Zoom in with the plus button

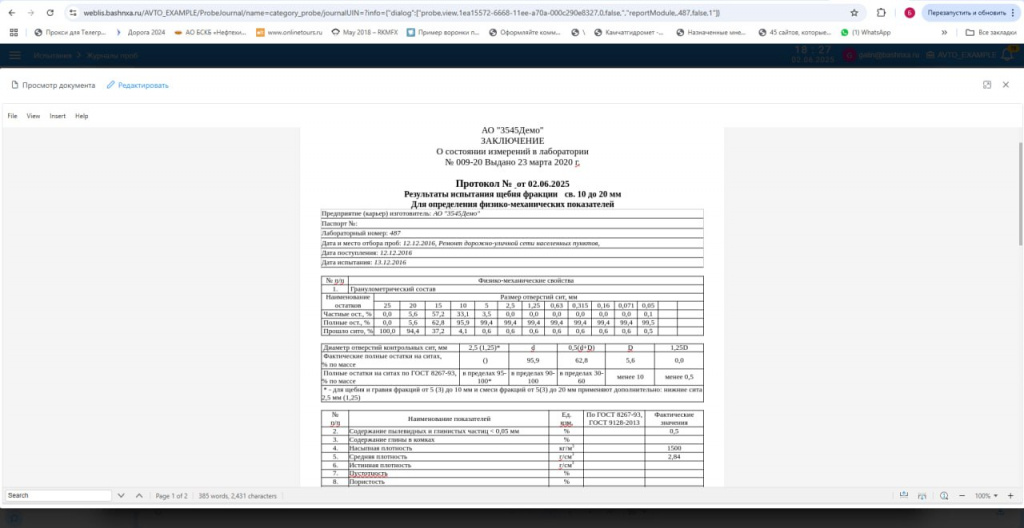pyautogui.click(x=1010, y=495)
